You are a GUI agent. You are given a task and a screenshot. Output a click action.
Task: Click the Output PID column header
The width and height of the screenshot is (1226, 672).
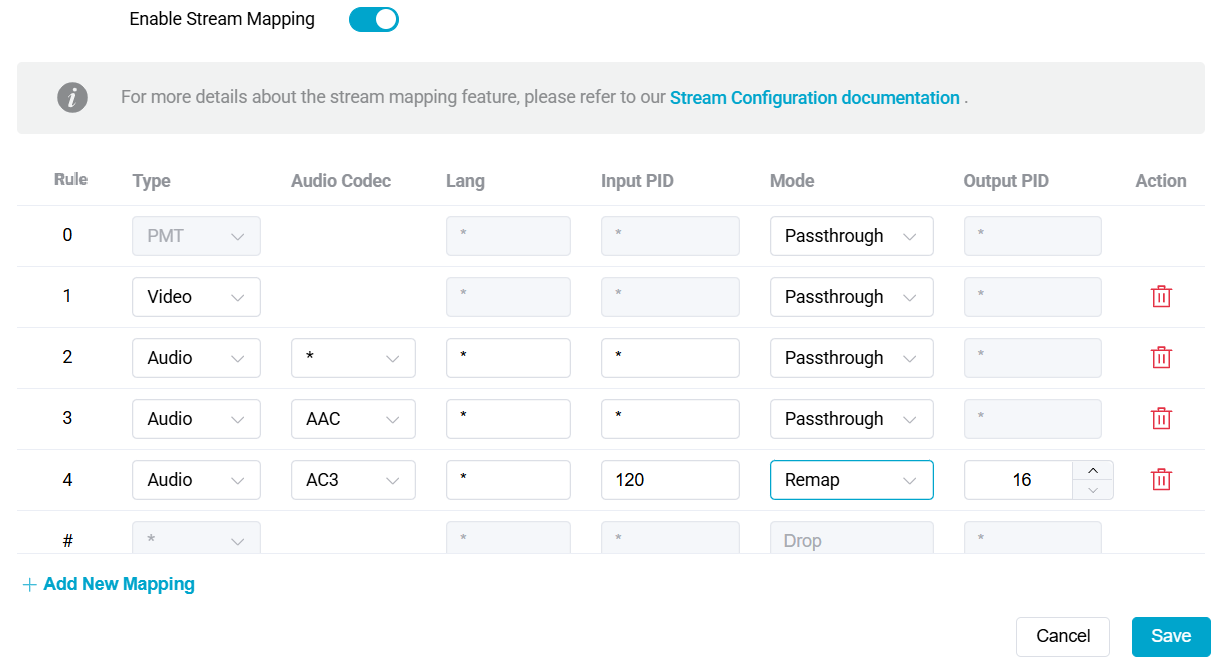(x=1006, y=181)
